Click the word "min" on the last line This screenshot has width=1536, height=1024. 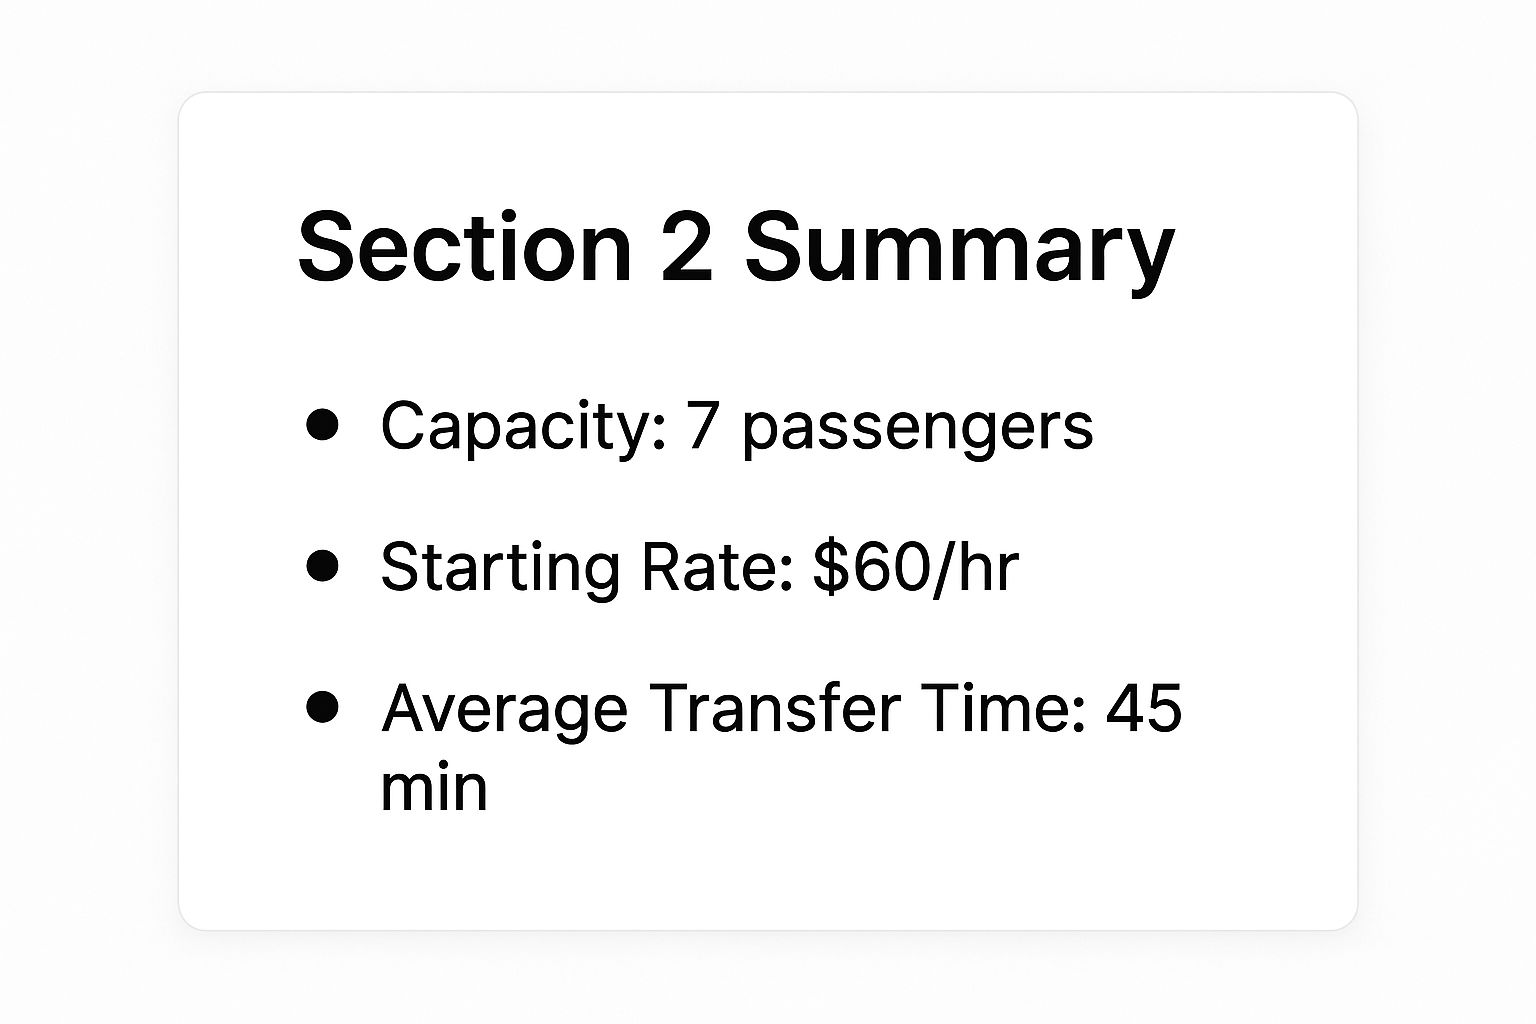434,787
